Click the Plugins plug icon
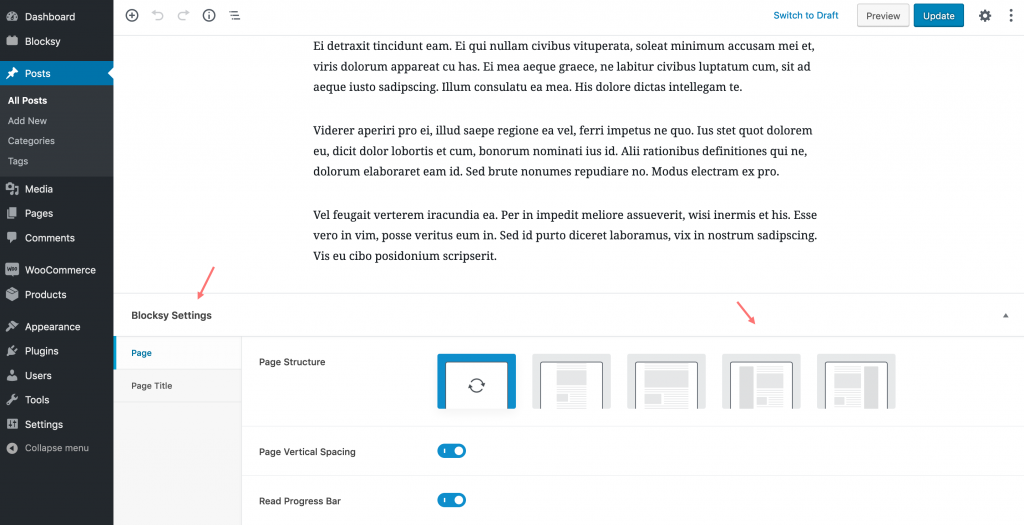Viewport: 1024px width, 525px height. [12, 351]
